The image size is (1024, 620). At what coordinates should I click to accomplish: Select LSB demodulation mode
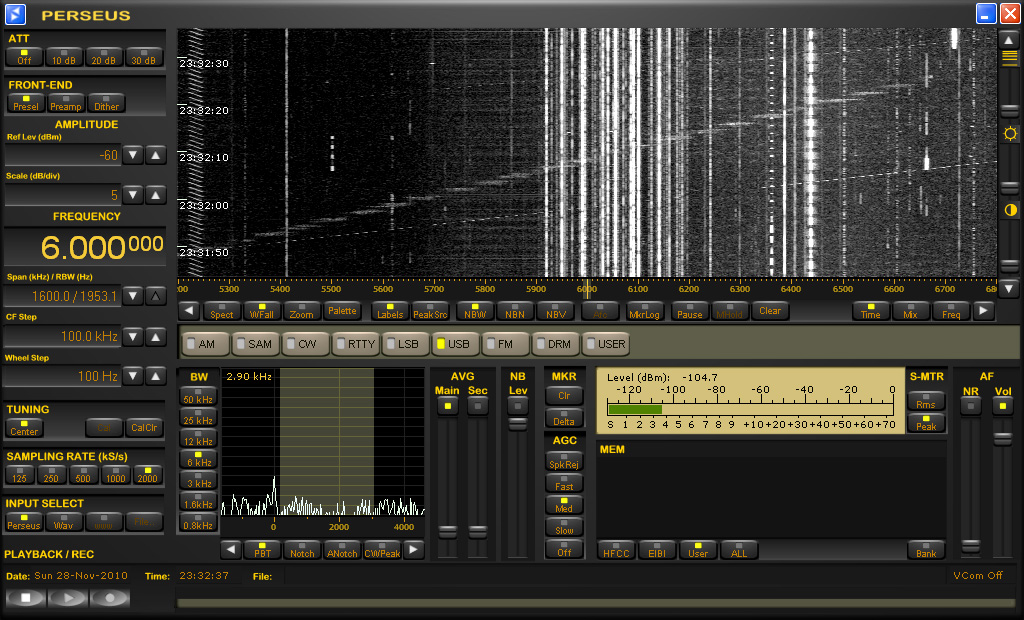406,344
